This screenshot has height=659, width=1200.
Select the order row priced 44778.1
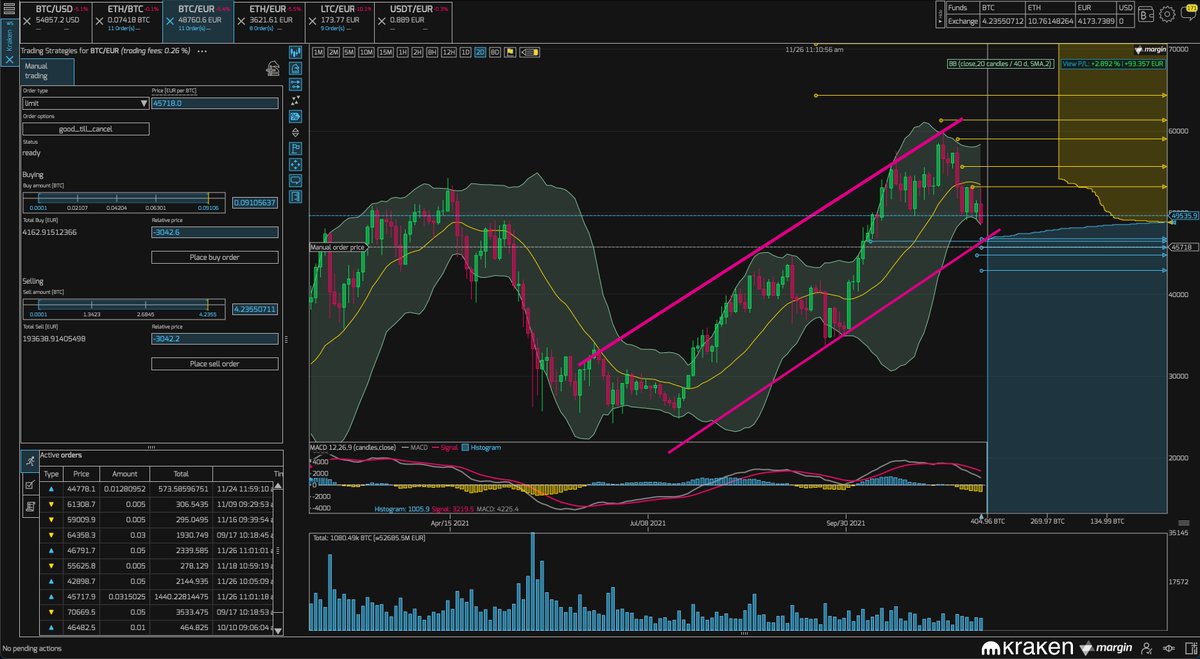156,488
